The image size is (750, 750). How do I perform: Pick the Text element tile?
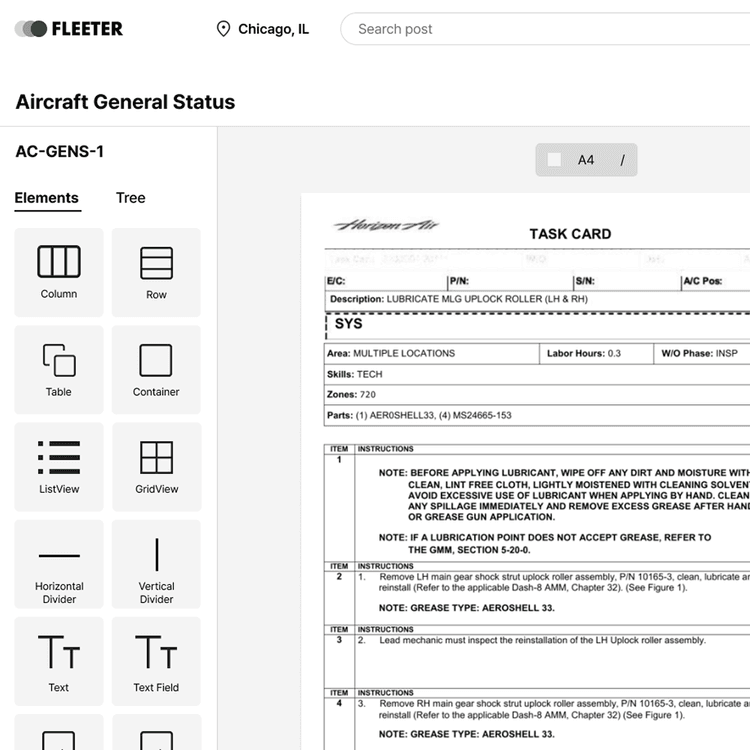(59, 661)
